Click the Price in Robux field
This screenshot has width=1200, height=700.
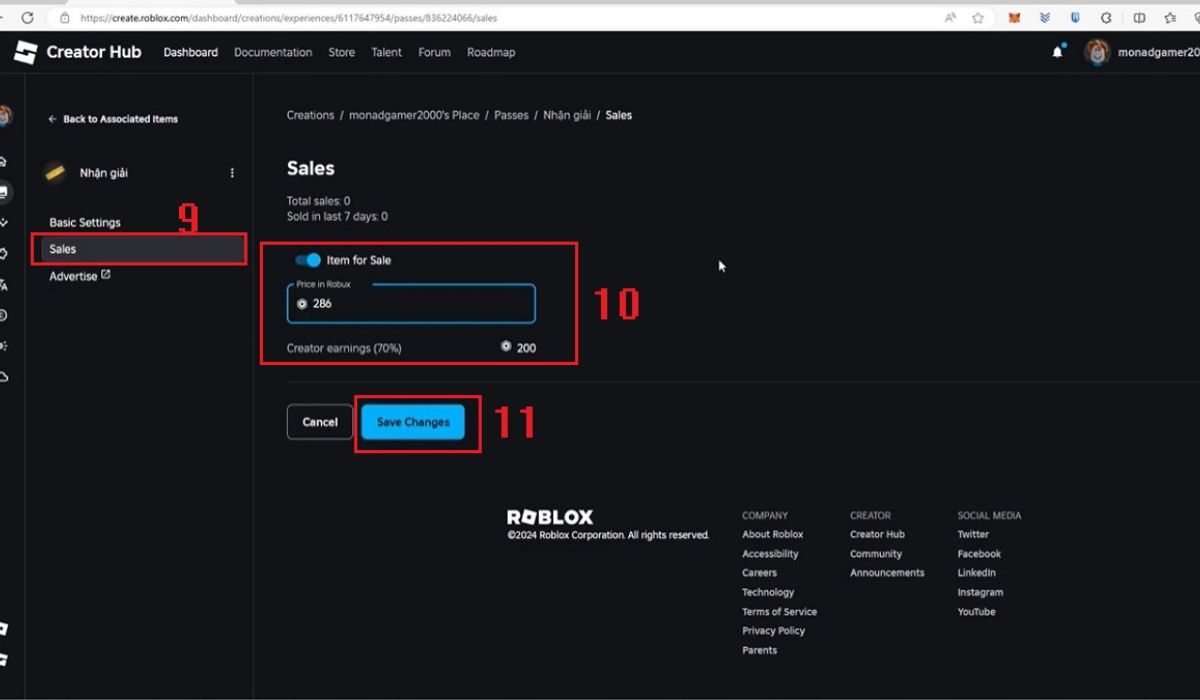(411, 304)
